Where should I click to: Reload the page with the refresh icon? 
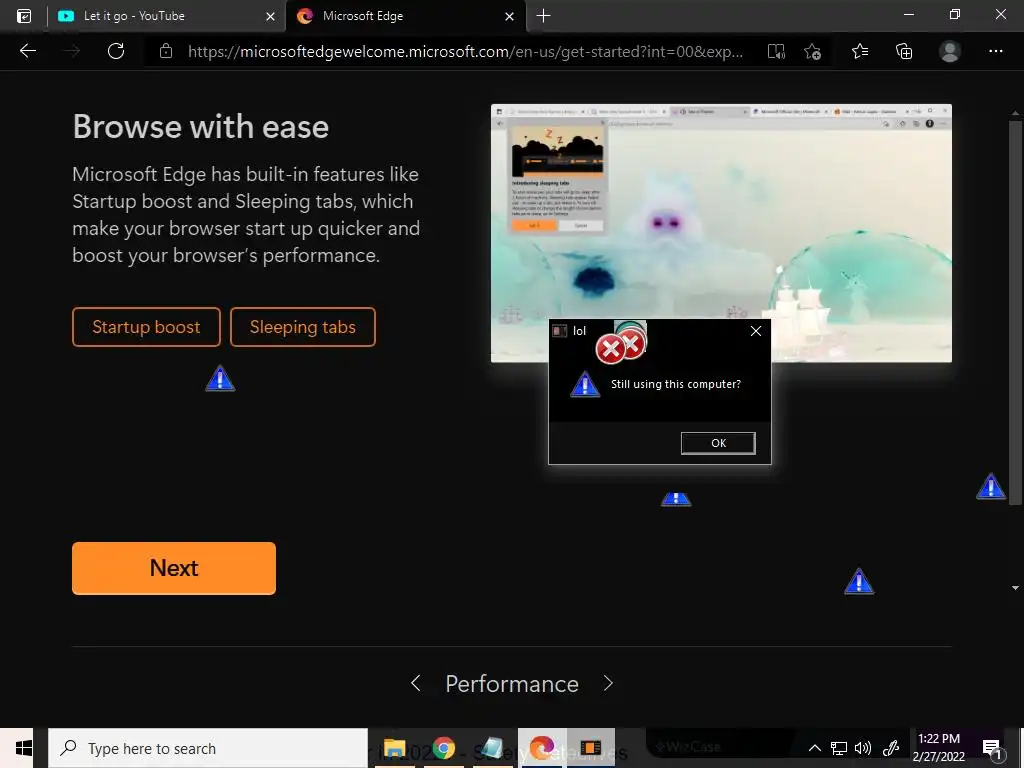[116, 51]
